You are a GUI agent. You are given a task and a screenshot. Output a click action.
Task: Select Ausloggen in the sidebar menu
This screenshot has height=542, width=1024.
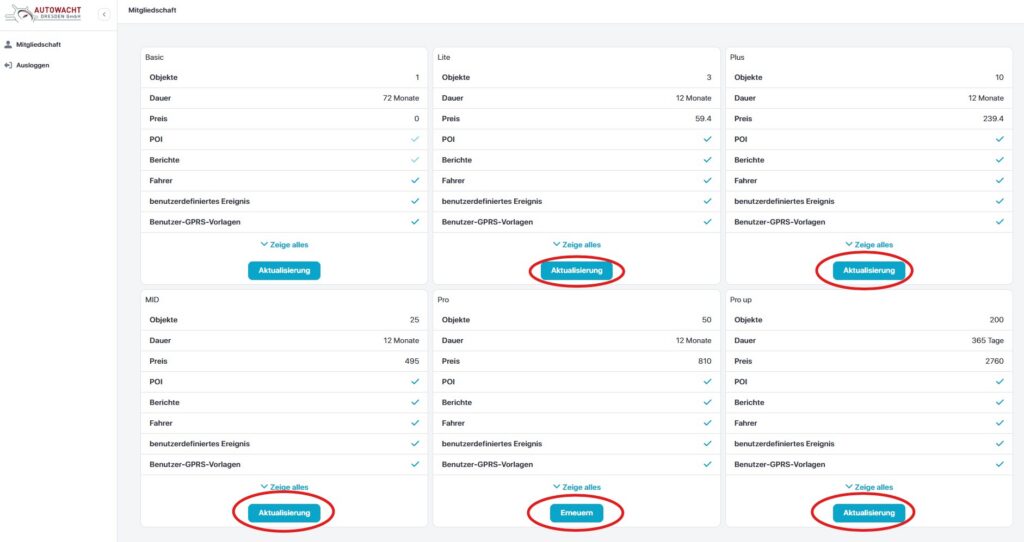pos(32,65)
